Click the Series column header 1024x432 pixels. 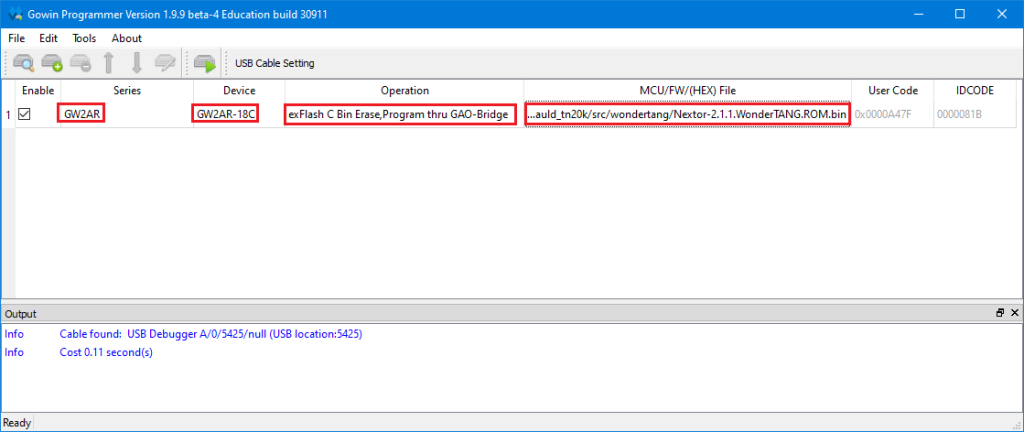click(x=127, y=91)
